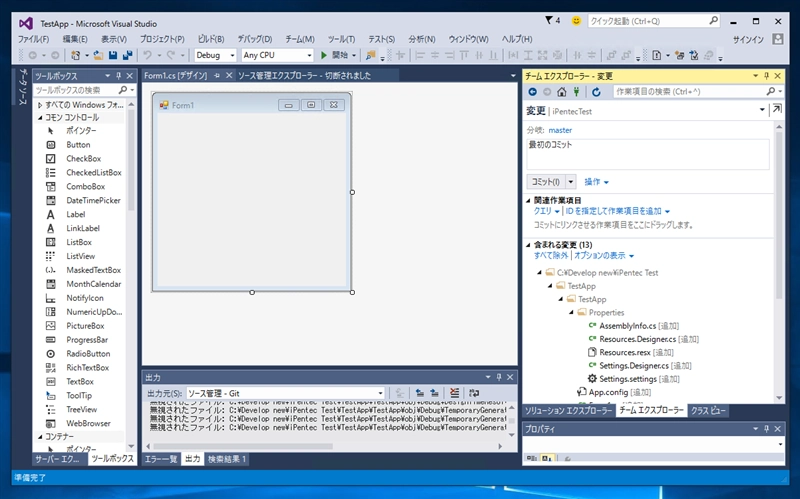Switch to ソリューション エクスプローラー tab

coord(568,410)
